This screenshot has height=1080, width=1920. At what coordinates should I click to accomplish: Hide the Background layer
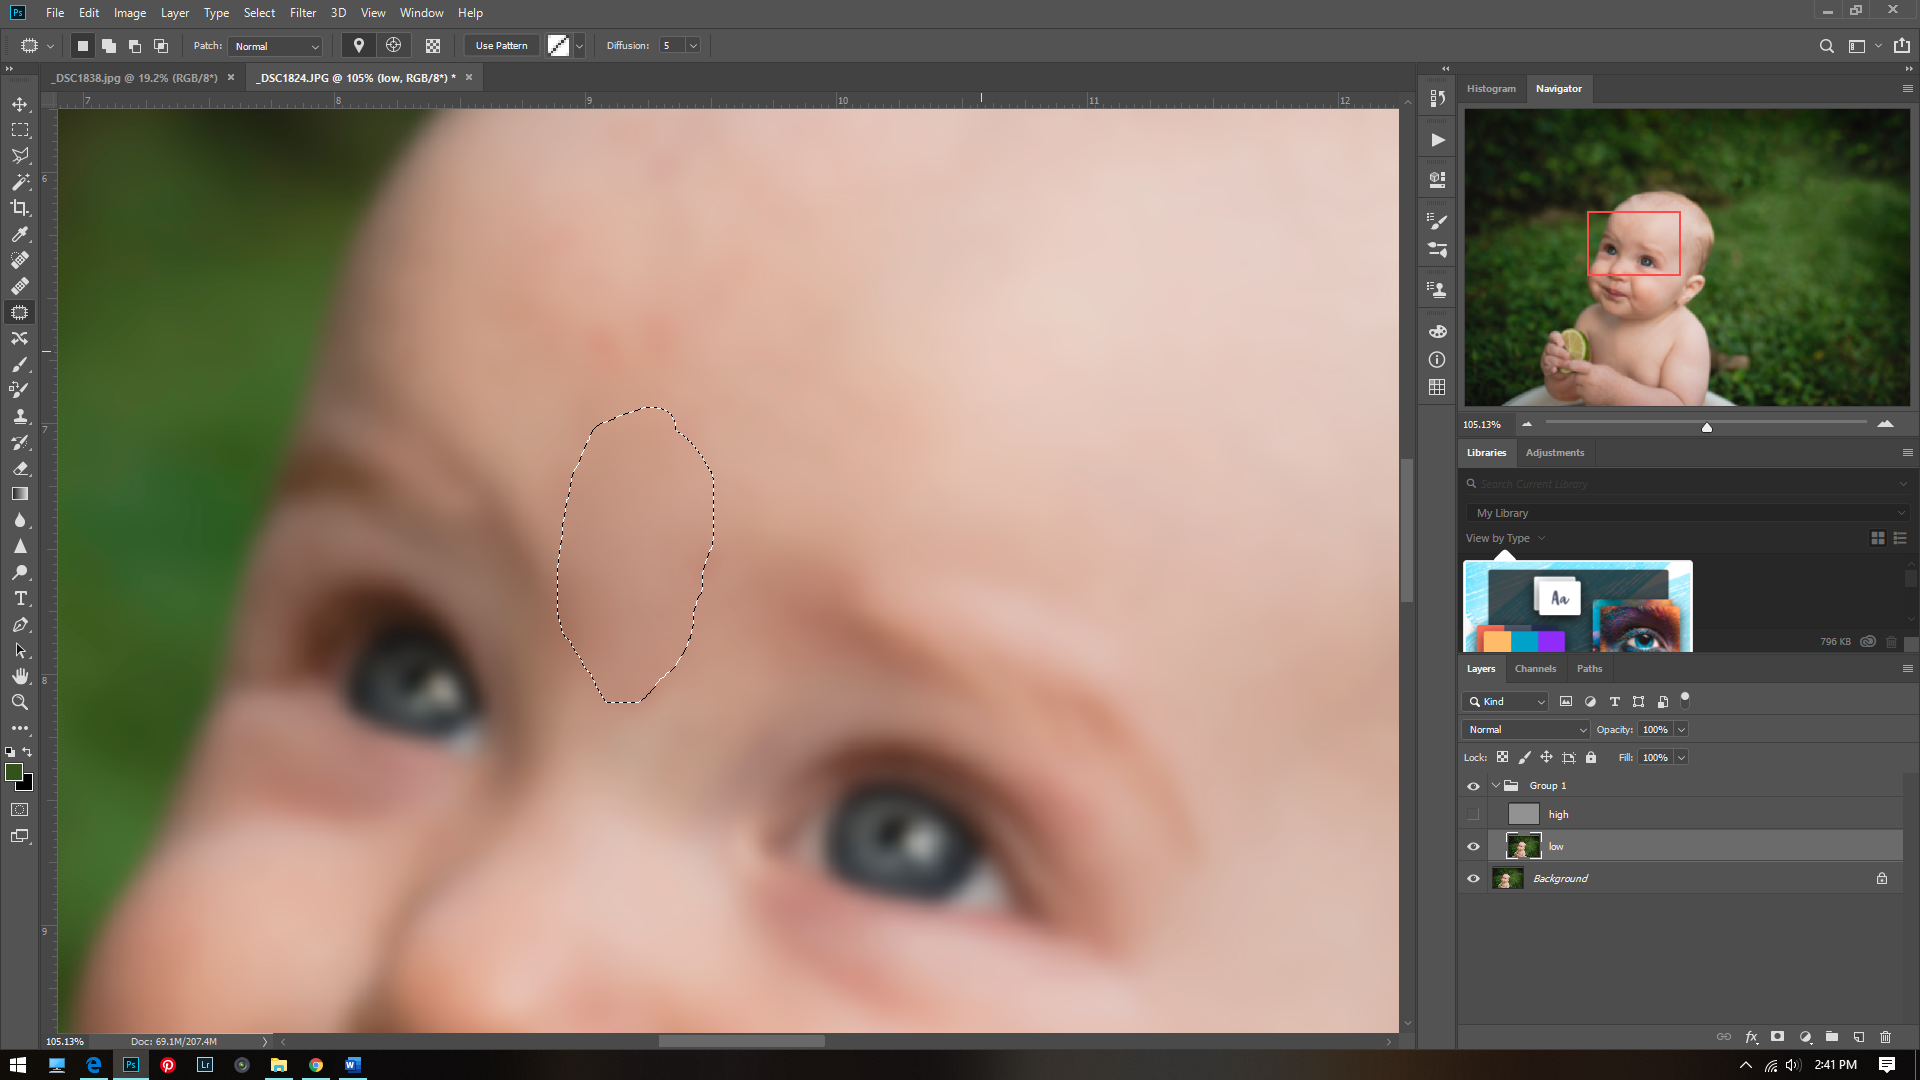[1473, 878]
